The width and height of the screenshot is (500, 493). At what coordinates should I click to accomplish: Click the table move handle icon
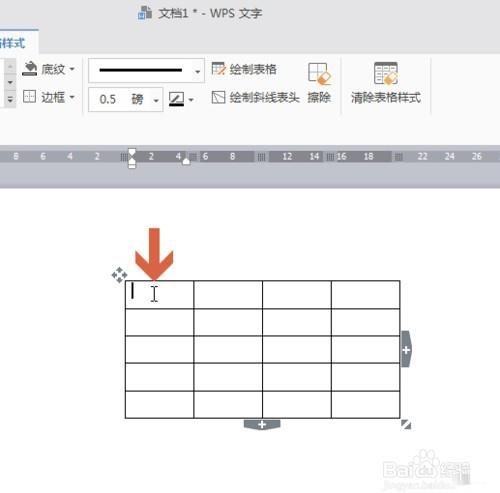click(x=119, y=275)
